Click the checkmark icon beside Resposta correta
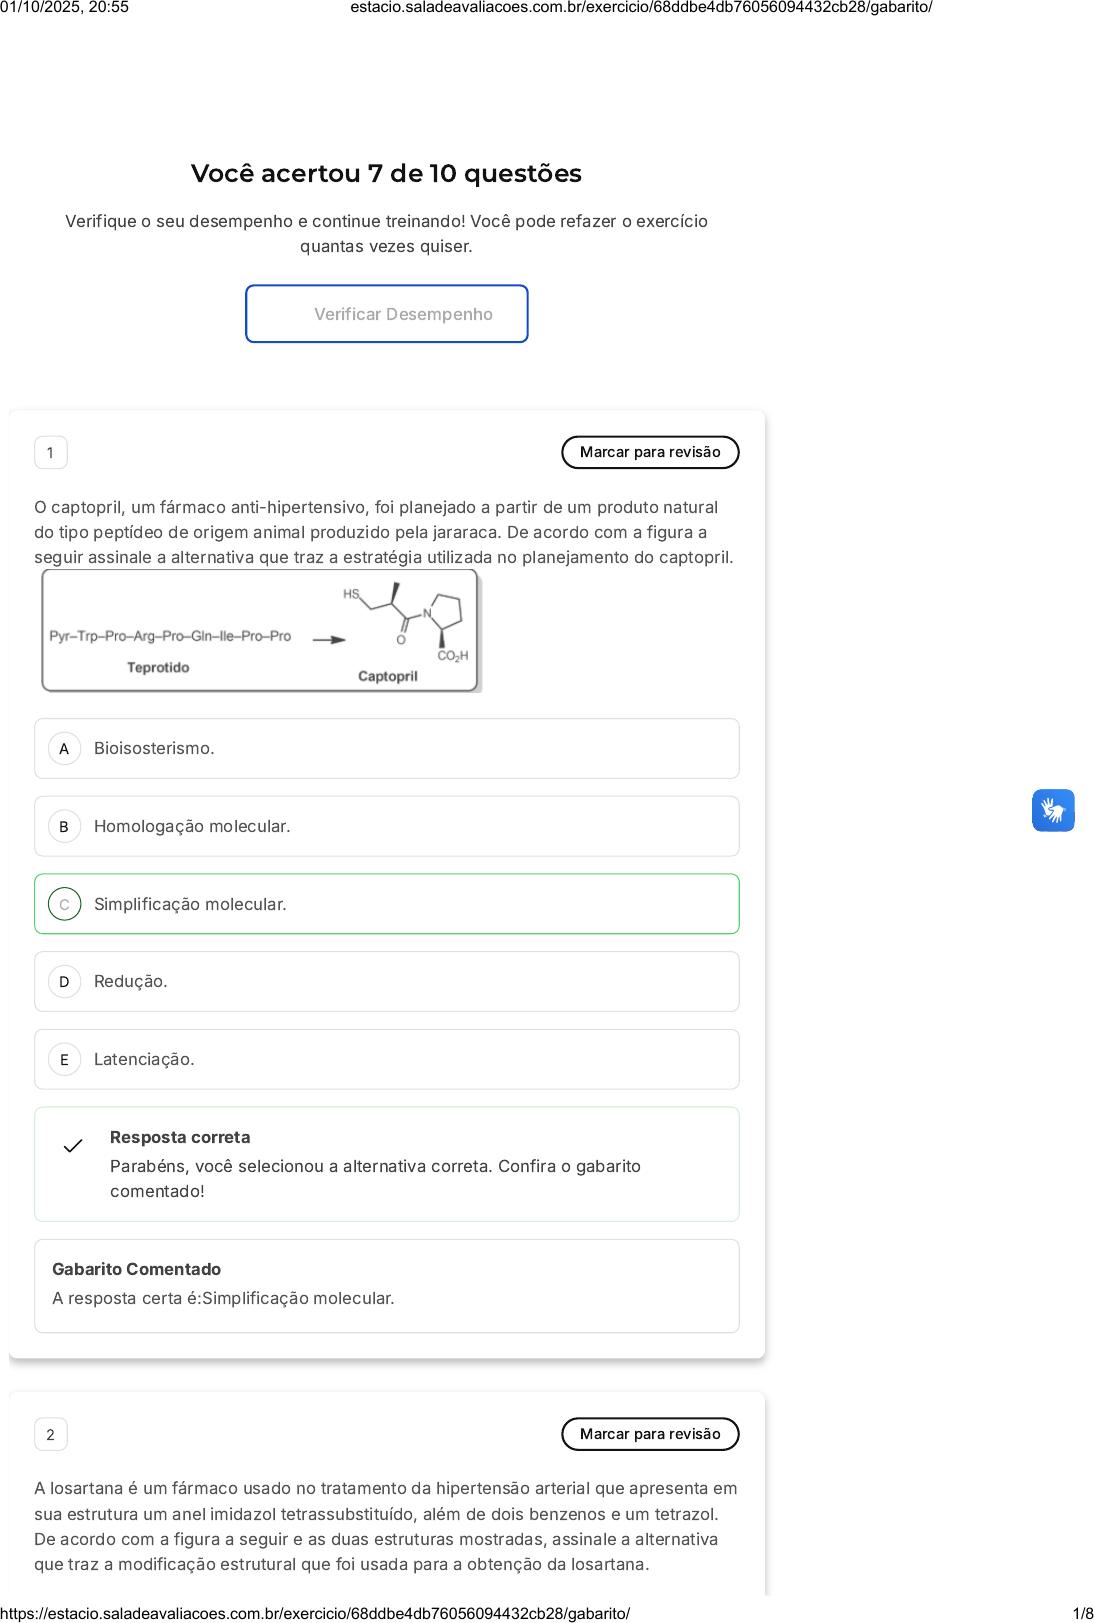The width and height of the screenshot is (1094, 1623). (x=73, y=1146)
